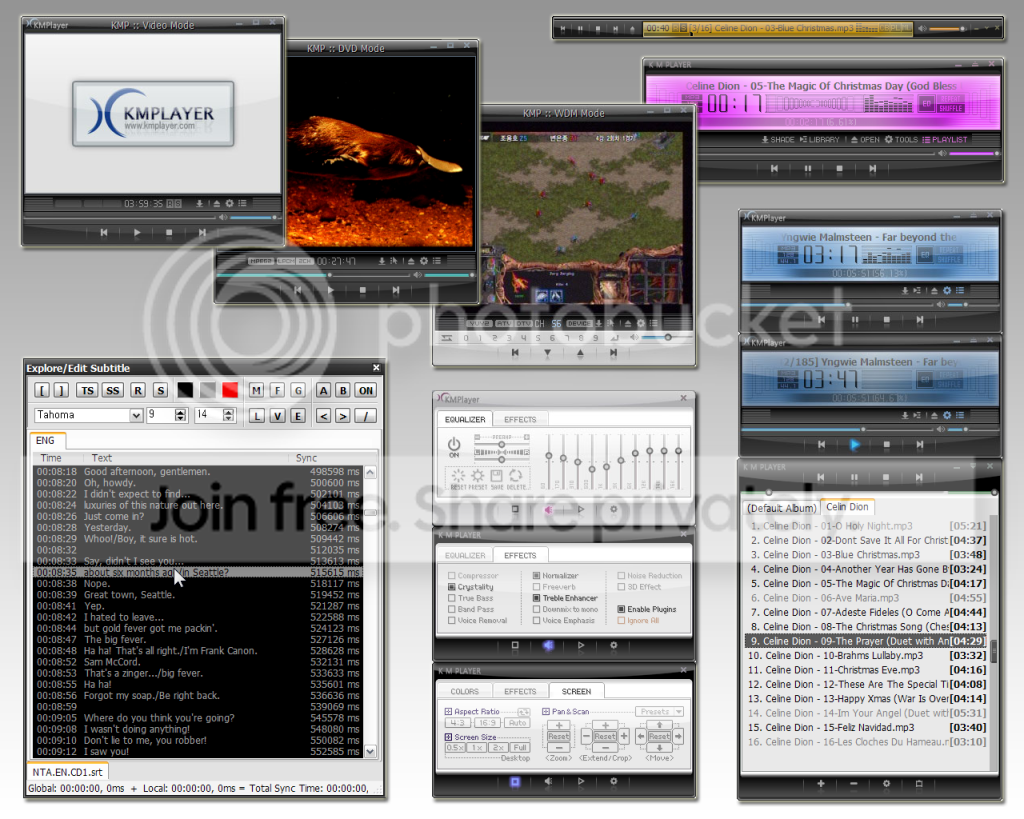This screenshot has width=1024, height=819.
Task: Switch to the (Default Album) playlist tab
Action: 782,508
